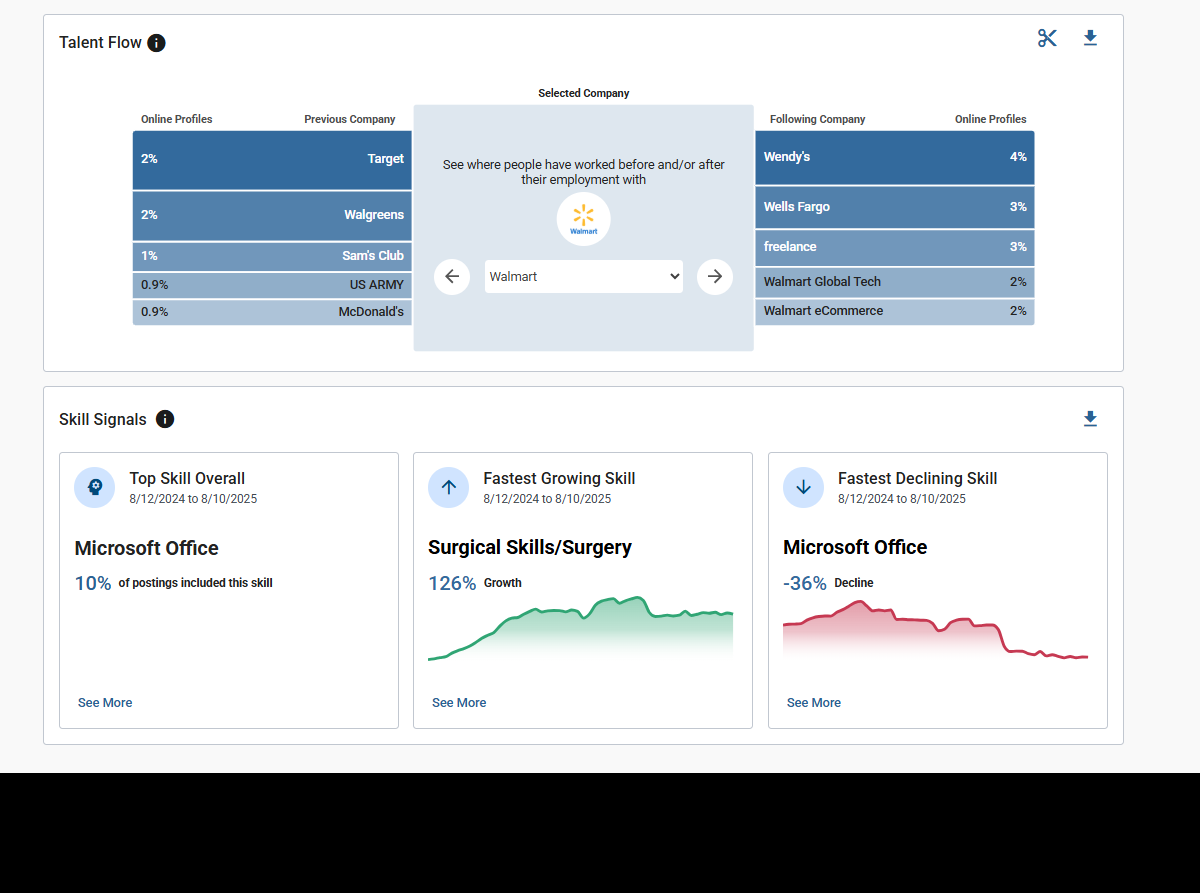Click the 10% of postings value

pyautogui.click(x=93, y=583)
